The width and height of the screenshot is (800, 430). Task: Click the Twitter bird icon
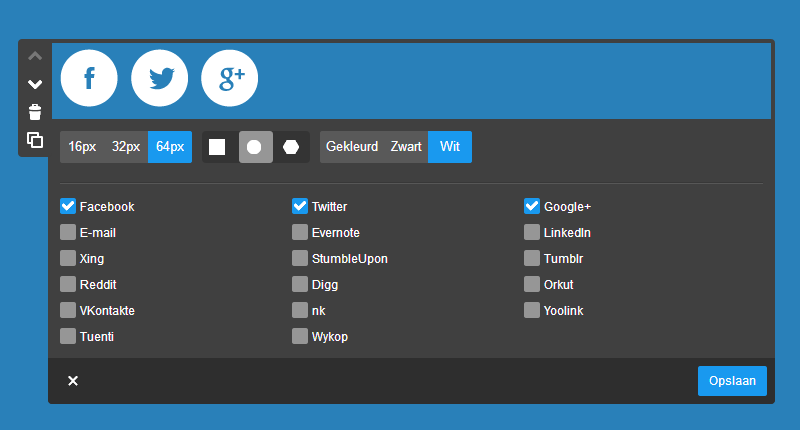(160, 78)
